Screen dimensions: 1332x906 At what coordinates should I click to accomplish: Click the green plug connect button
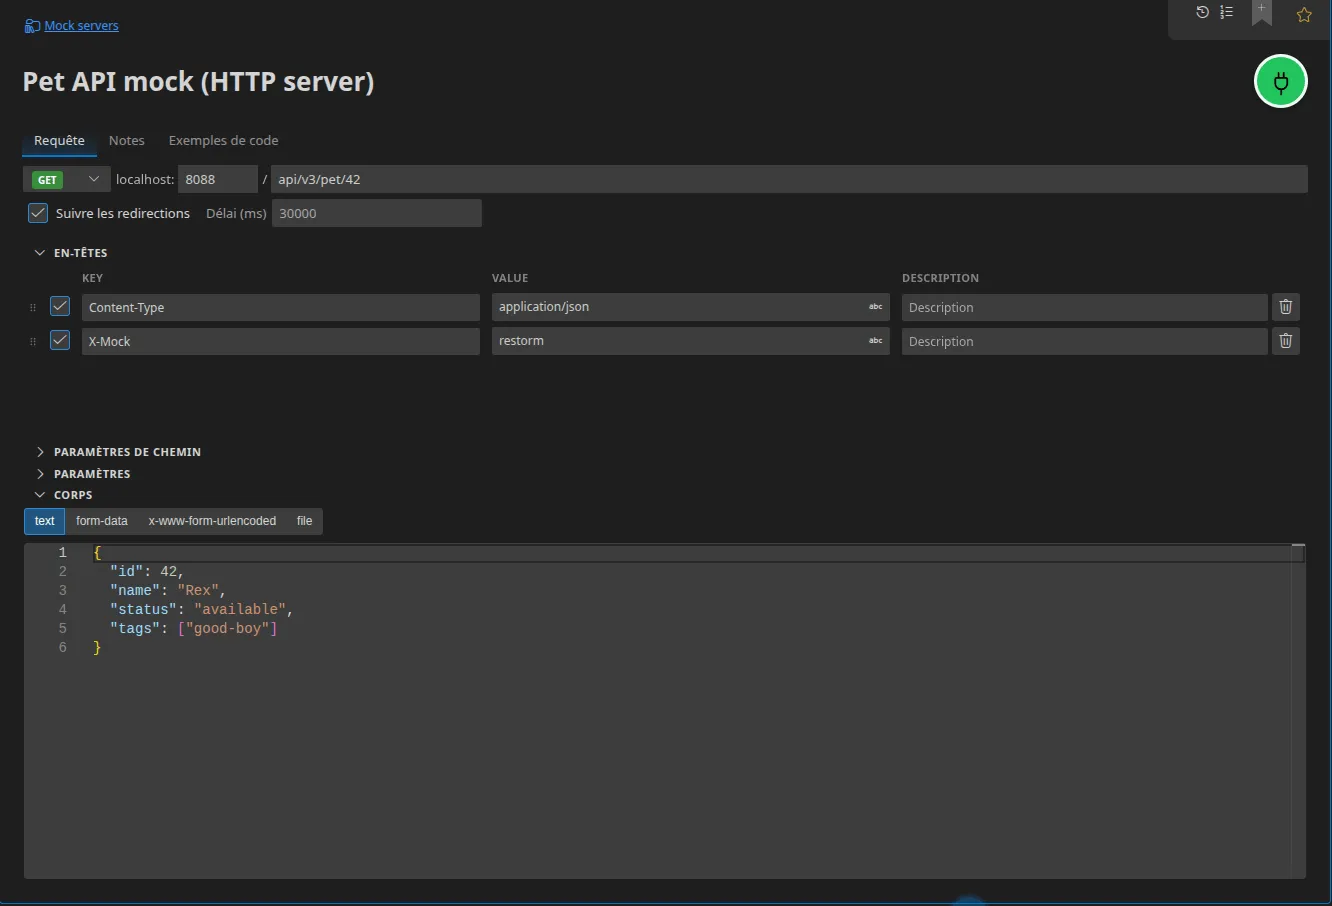pos(1281,81)
